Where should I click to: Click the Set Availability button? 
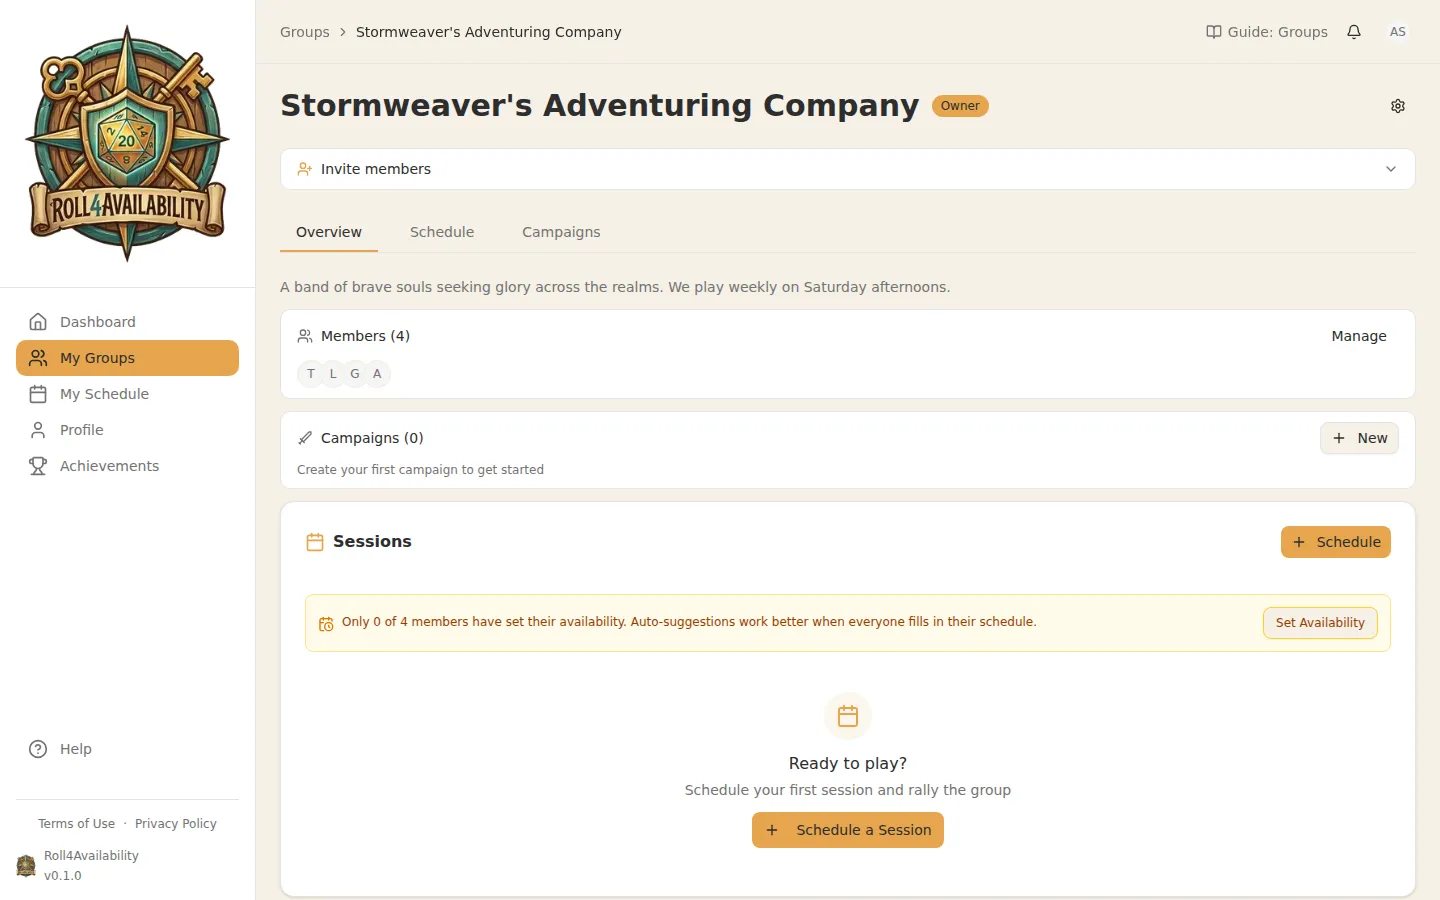1320,623
